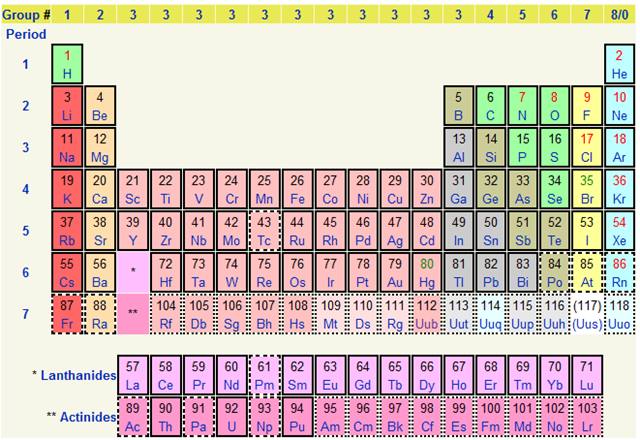Open the Lutetium (Lu) cell
640x440 pixels.
coord(587,375)
